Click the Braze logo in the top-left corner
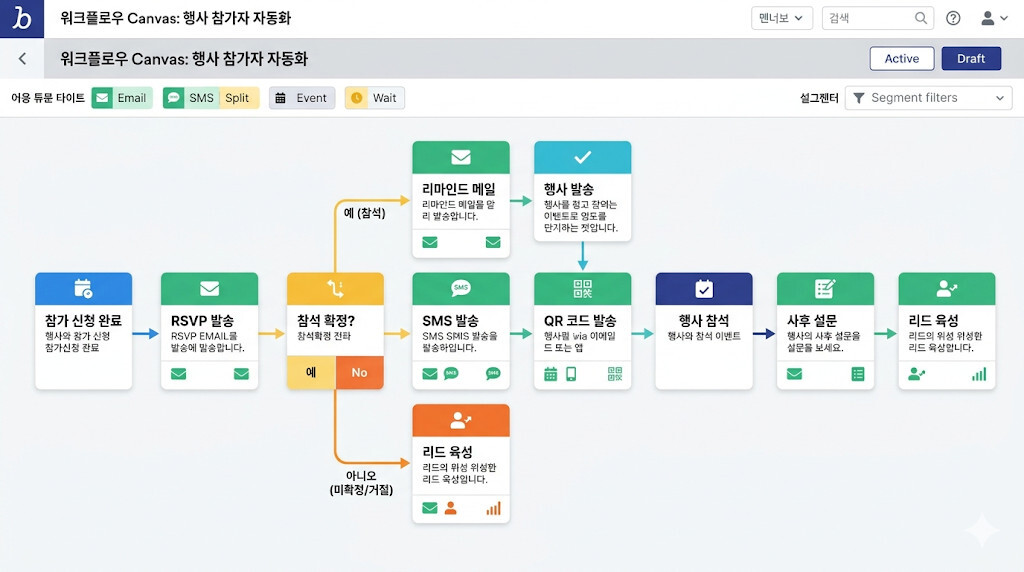This screenshot has height=572, width=1024. 22,18
